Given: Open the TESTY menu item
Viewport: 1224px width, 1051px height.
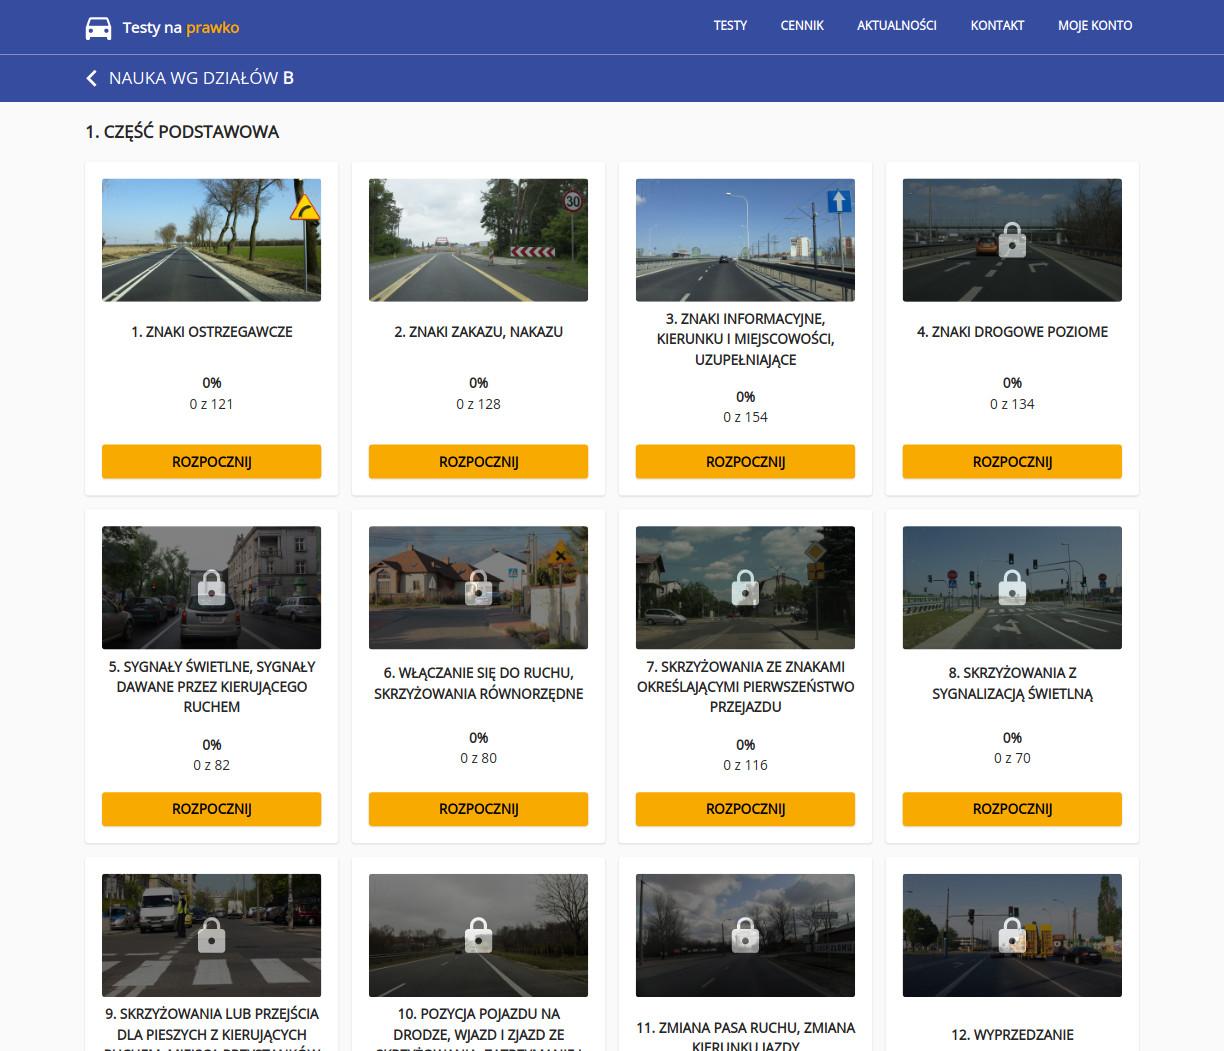Looking at the screenshot, I should point(730,26).
